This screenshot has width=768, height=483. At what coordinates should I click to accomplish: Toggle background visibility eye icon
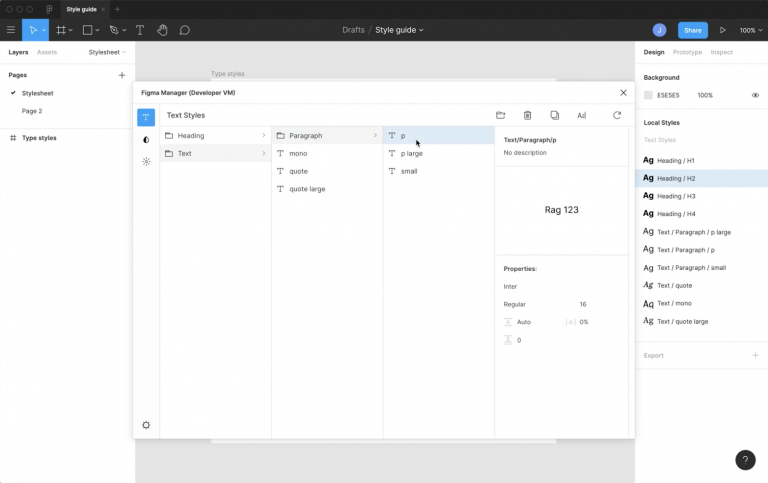coord(755,95)
